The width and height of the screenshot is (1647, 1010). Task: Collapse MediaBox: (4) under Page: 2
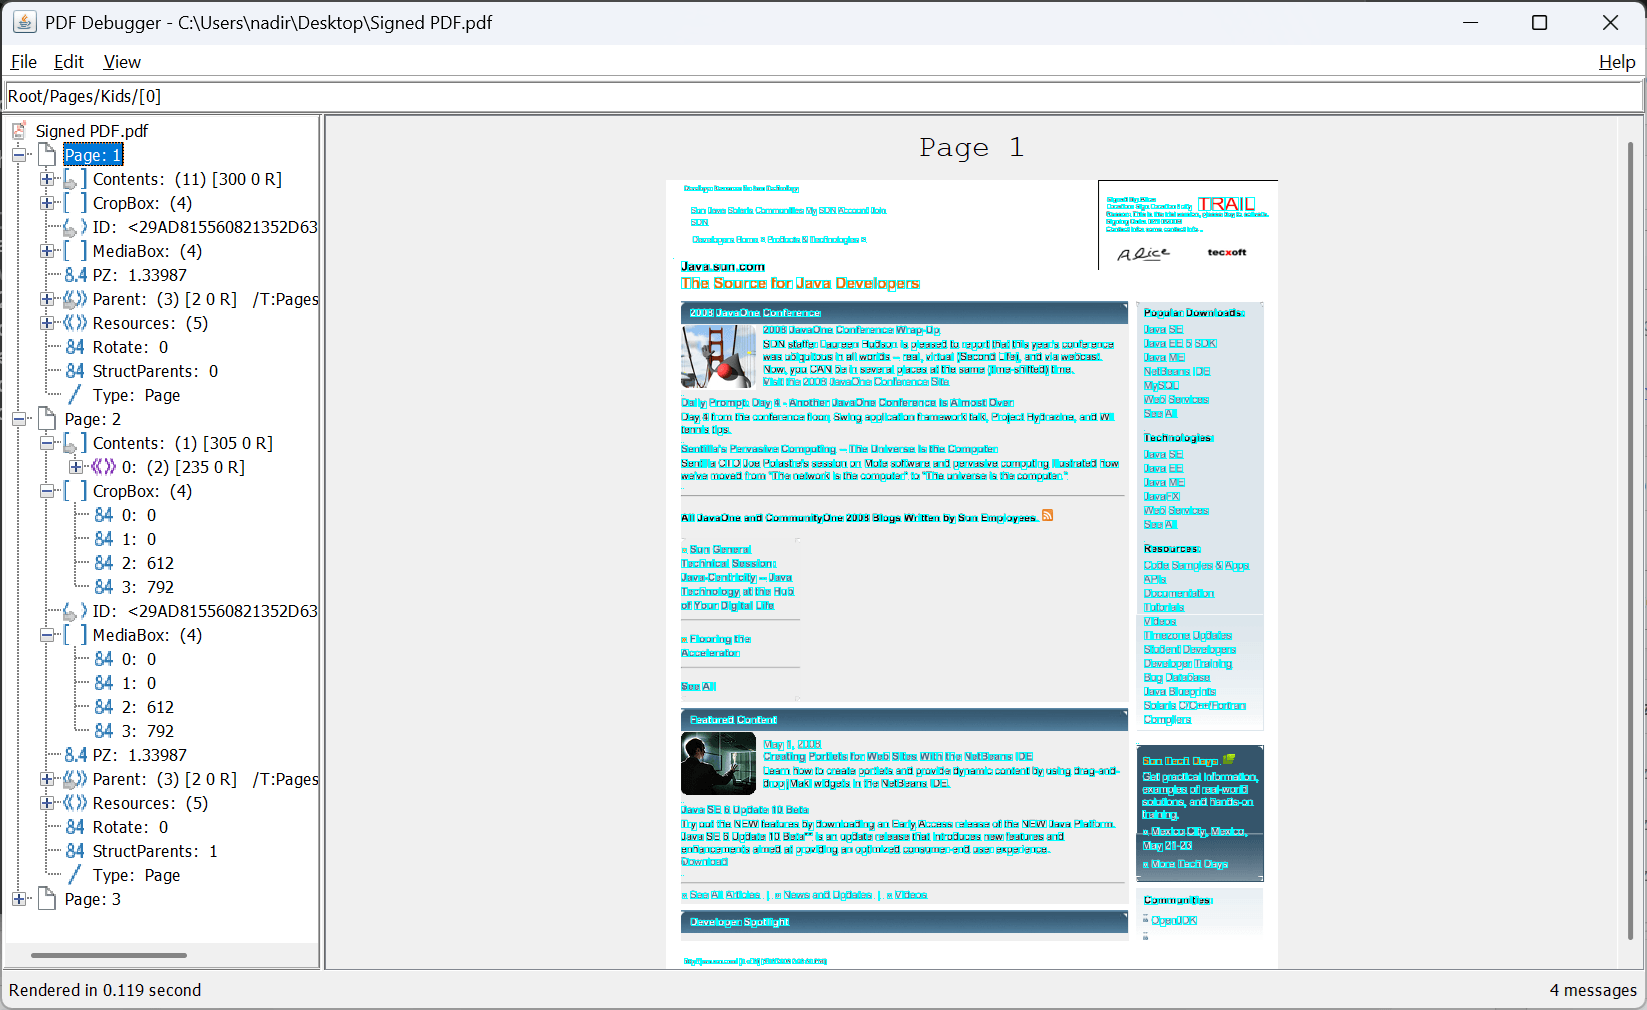point(47,635)
